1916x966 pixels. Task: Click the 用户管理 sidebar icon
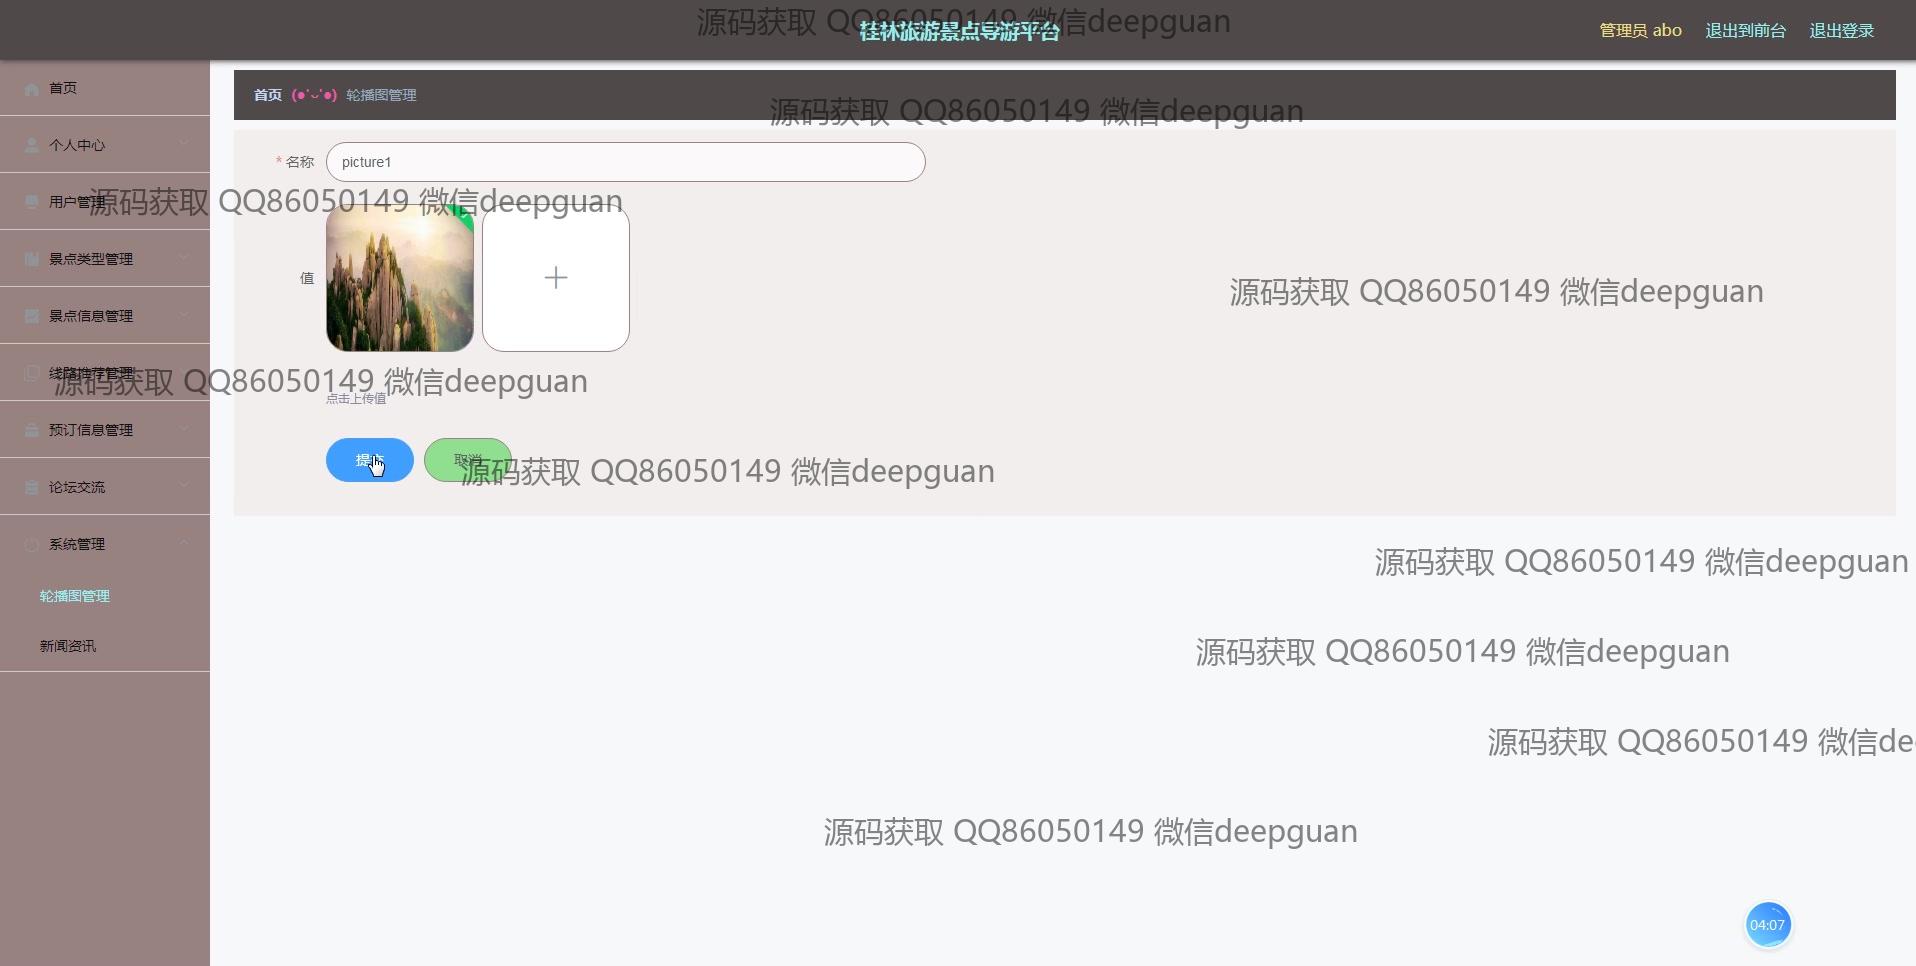click(x=32, y=202)
